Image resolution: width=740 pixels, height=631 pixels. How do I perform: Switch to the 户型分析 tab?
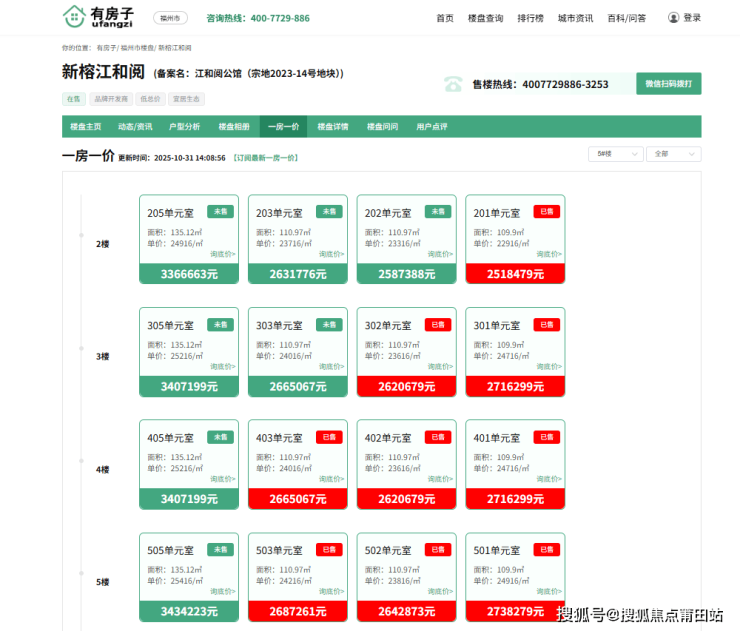pyautogui.click(x=184, y=127)
